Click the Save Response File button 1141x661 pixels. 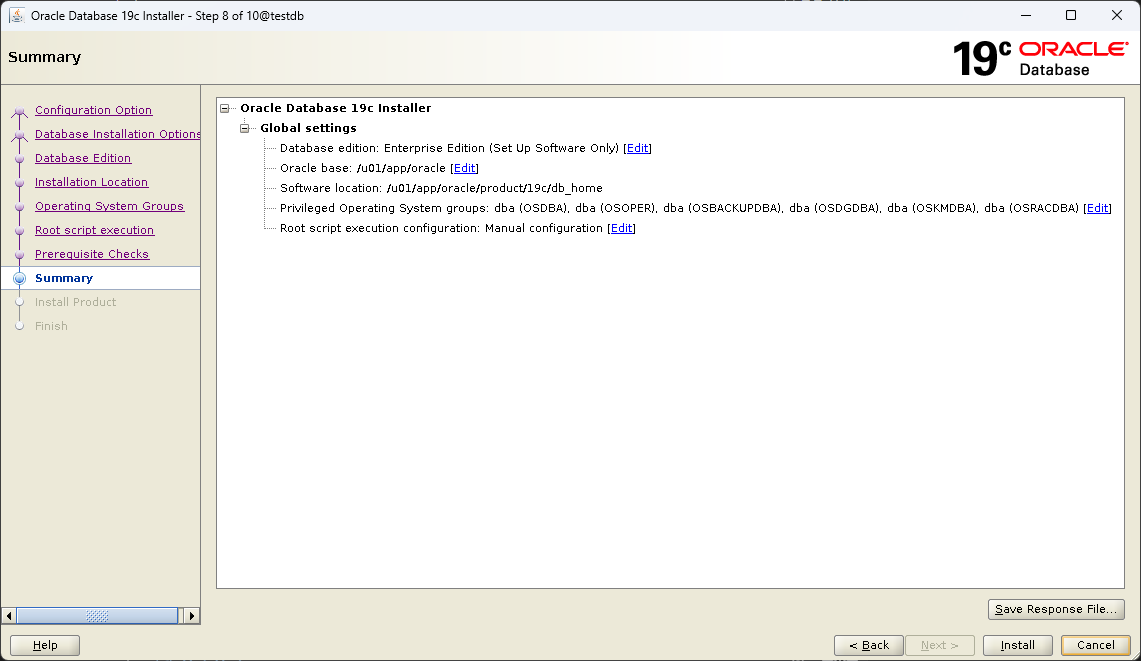(1056, 609)
